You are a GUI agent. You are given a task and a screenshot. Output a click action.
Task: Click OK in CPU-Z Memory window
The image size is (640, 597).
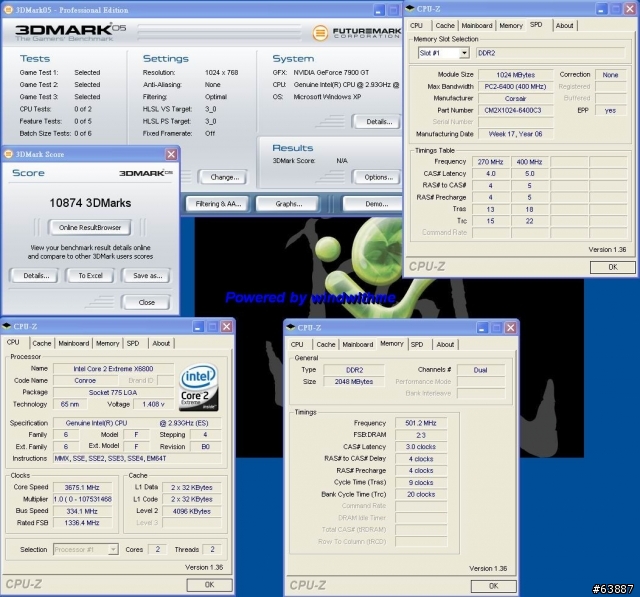(x=493, y=586)
